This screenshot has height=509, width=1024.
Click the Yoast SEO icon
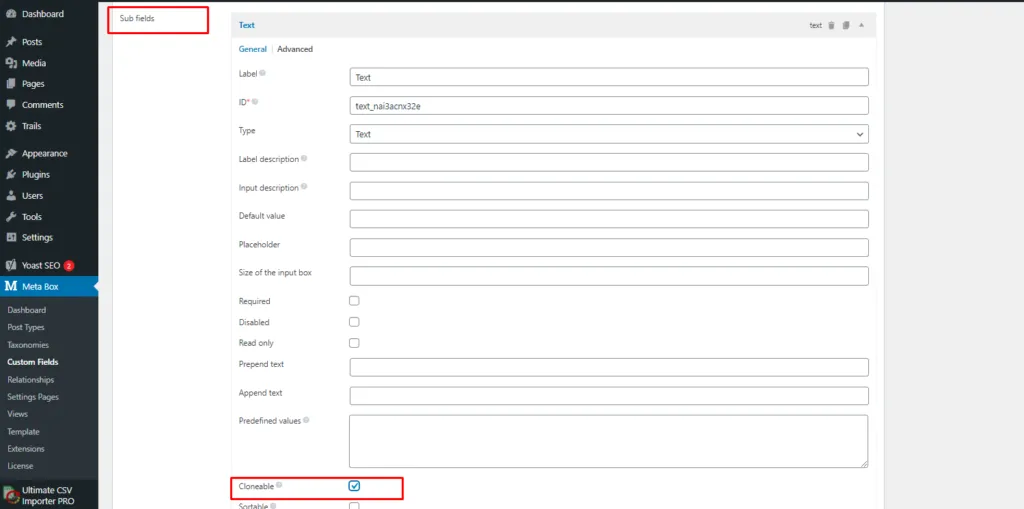10,265
